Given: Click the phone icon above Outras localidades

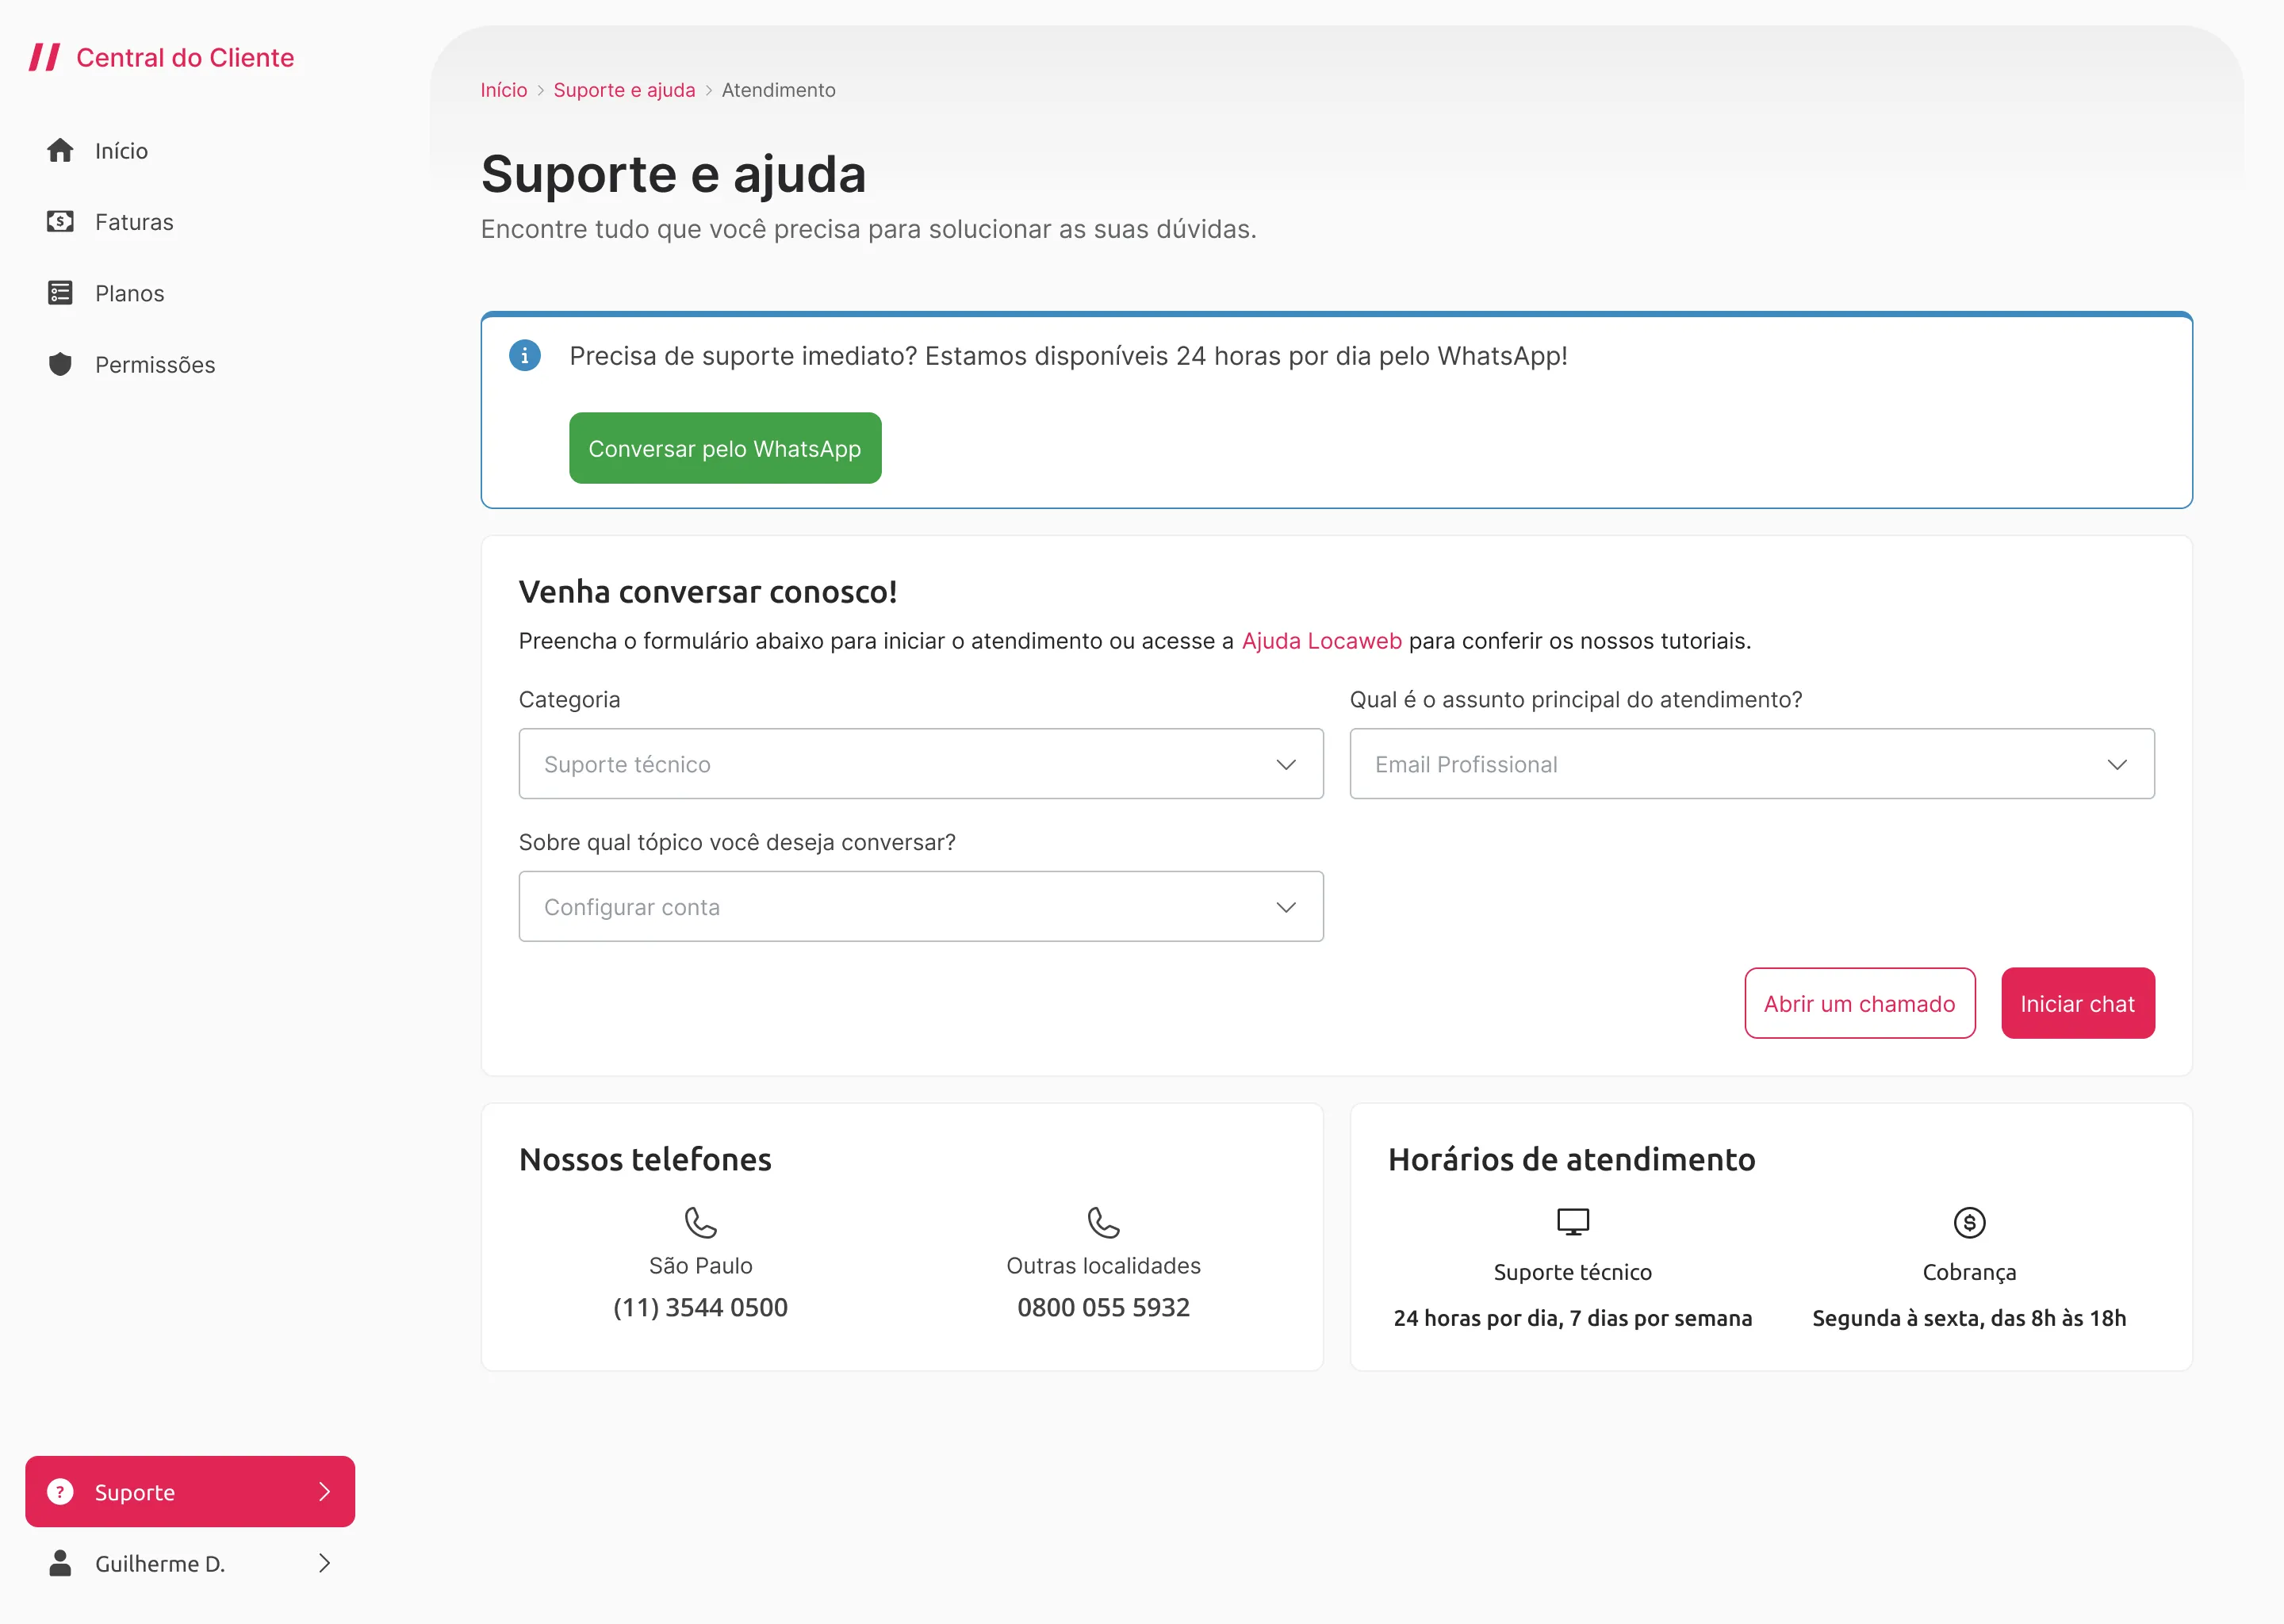Looking at the screenshot, I should (1103, 1222).
